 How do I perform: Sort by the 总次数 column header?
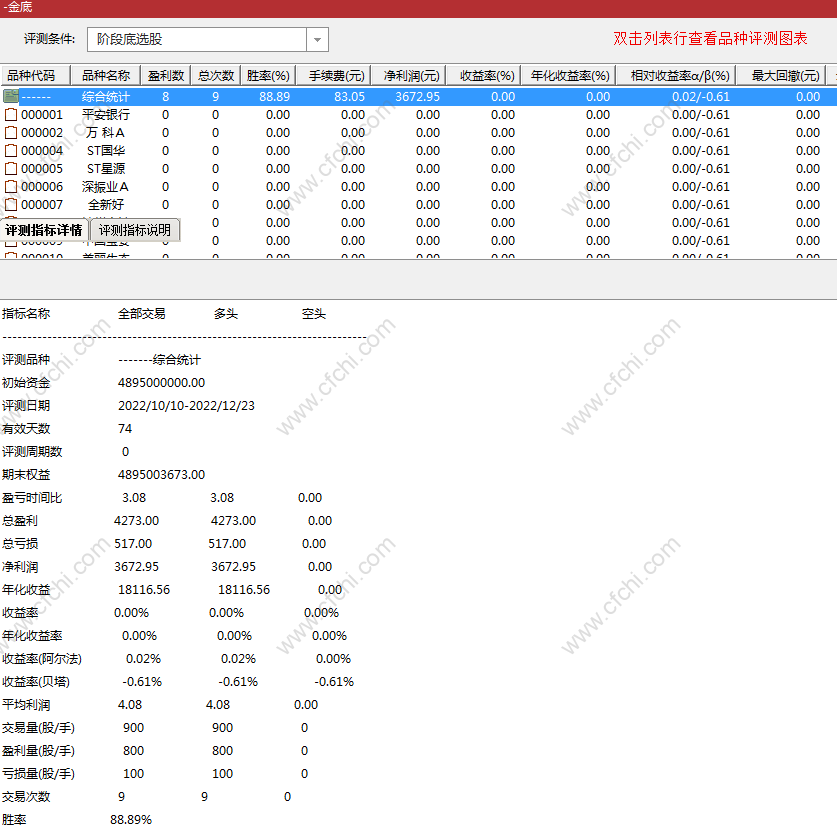(216, 76)
